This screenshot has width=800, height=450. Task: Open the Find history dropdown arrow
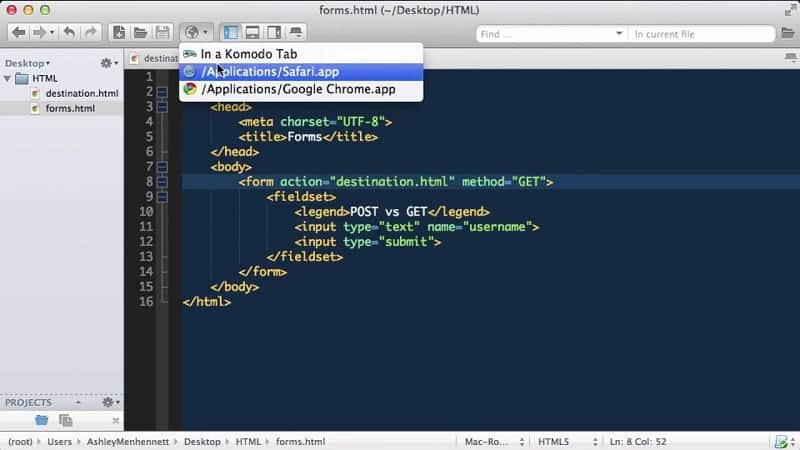[x=619, y=34]
